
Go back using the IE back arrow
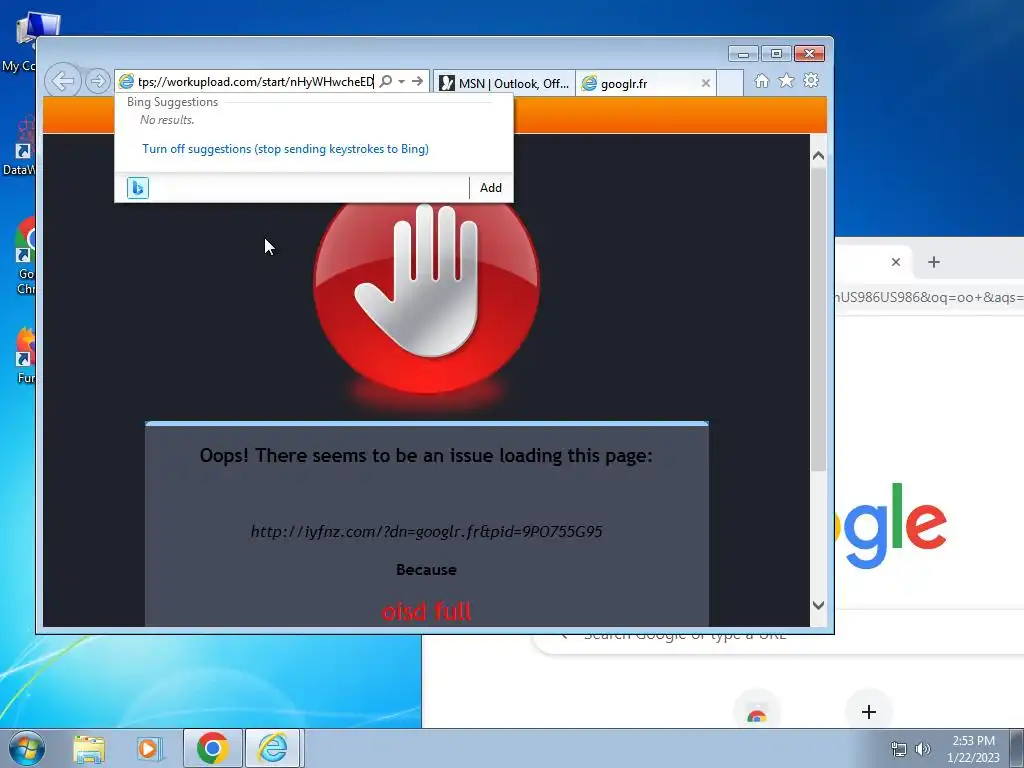pyautogui.click(x=63, y=81)
